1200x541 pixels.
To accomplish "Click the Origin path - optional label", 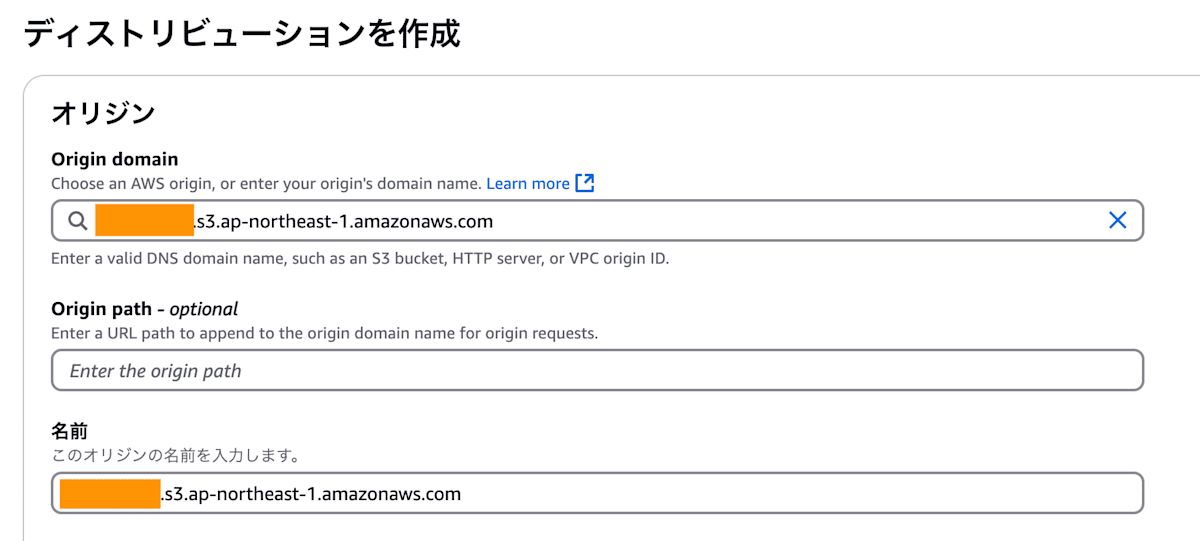I will click(145, 308).
